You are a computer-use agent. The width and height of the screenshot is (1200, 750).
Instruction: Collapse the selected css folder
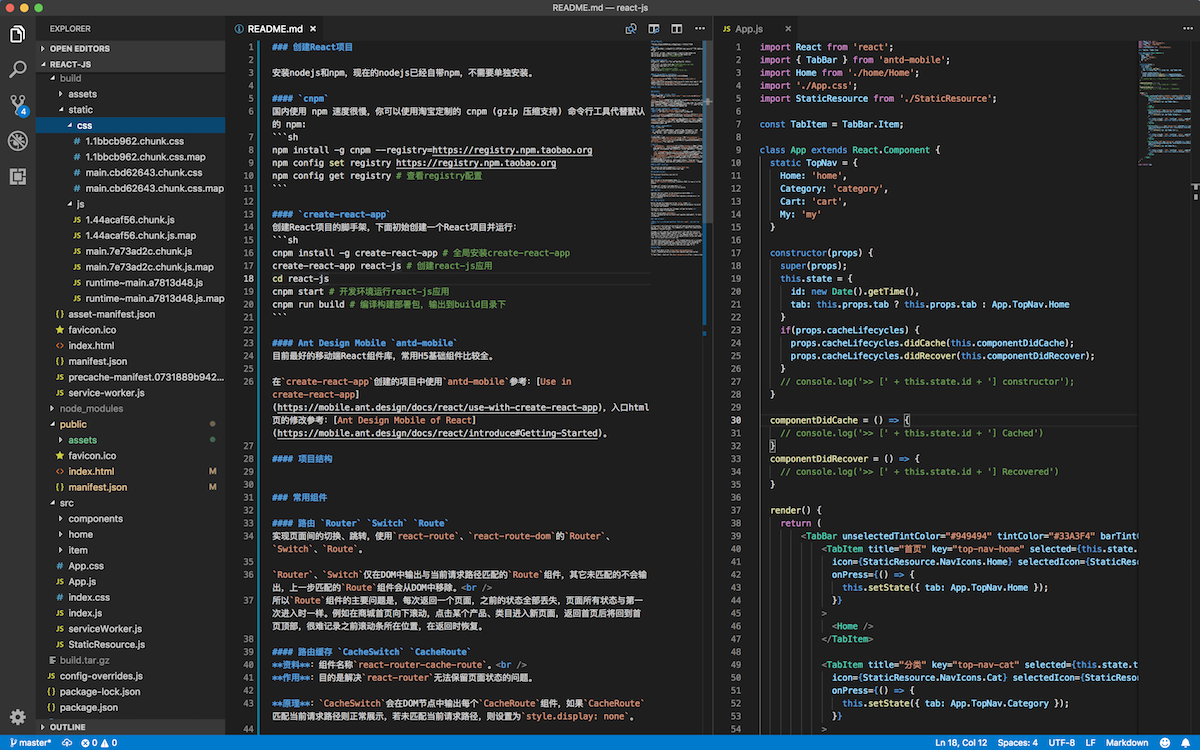point(130,125)
